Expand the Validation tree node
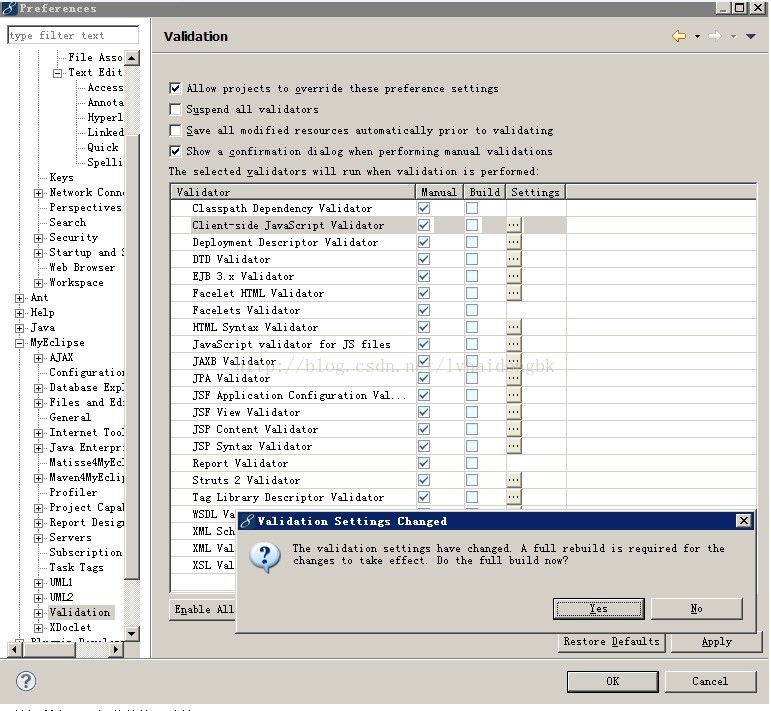Screen dimensions: 771x711 click(x=38, y=613)
